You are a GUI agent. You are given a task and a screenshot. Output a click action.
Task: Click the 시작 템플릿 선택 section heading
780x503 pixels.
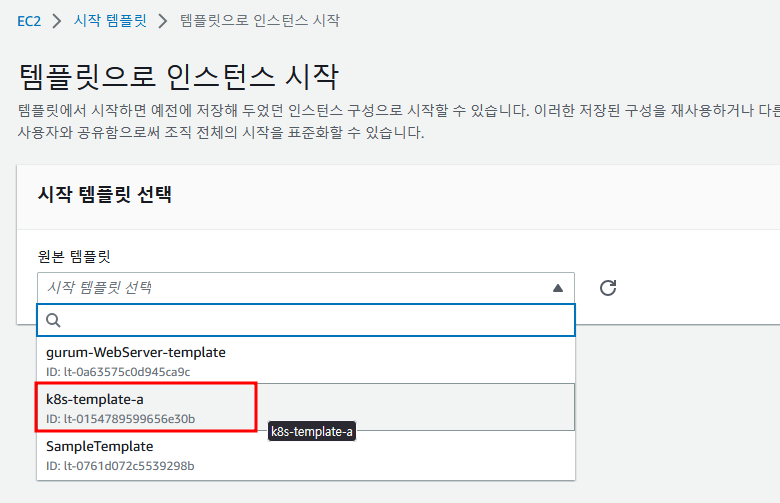coord(105,194)
